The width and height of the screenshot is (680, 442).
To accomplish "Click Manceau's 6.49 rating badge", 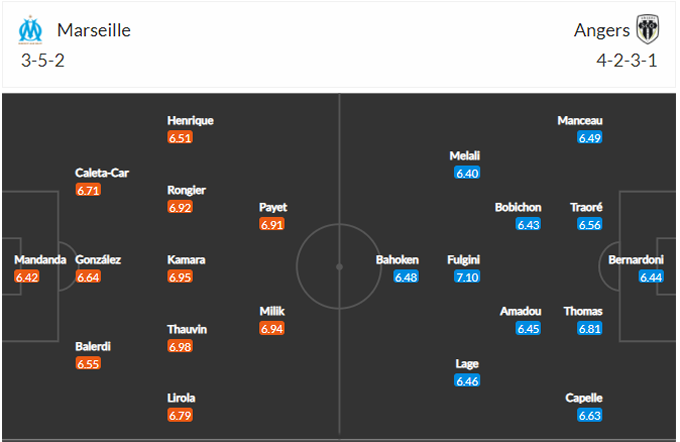I will pos(590,138).
